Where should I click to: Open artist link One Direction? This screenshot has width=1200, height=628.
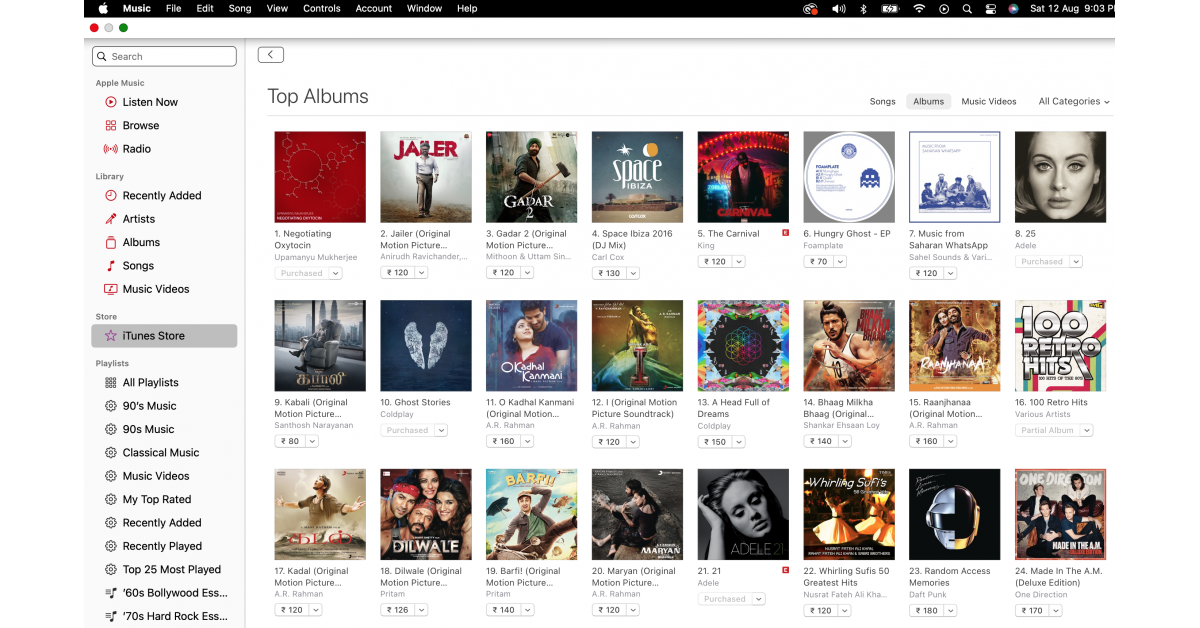pos(1043,595)
